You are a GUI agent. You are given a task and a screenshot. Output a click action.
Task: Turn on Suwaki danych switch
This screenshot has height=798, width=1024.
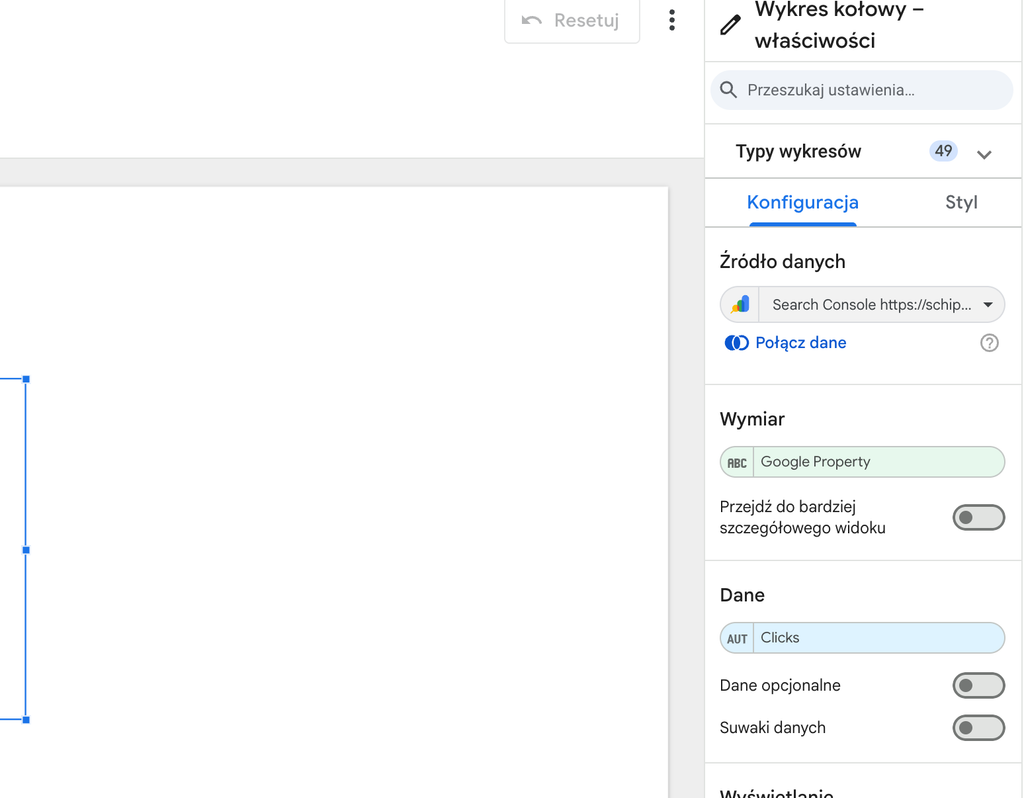(x=978, y=727)
